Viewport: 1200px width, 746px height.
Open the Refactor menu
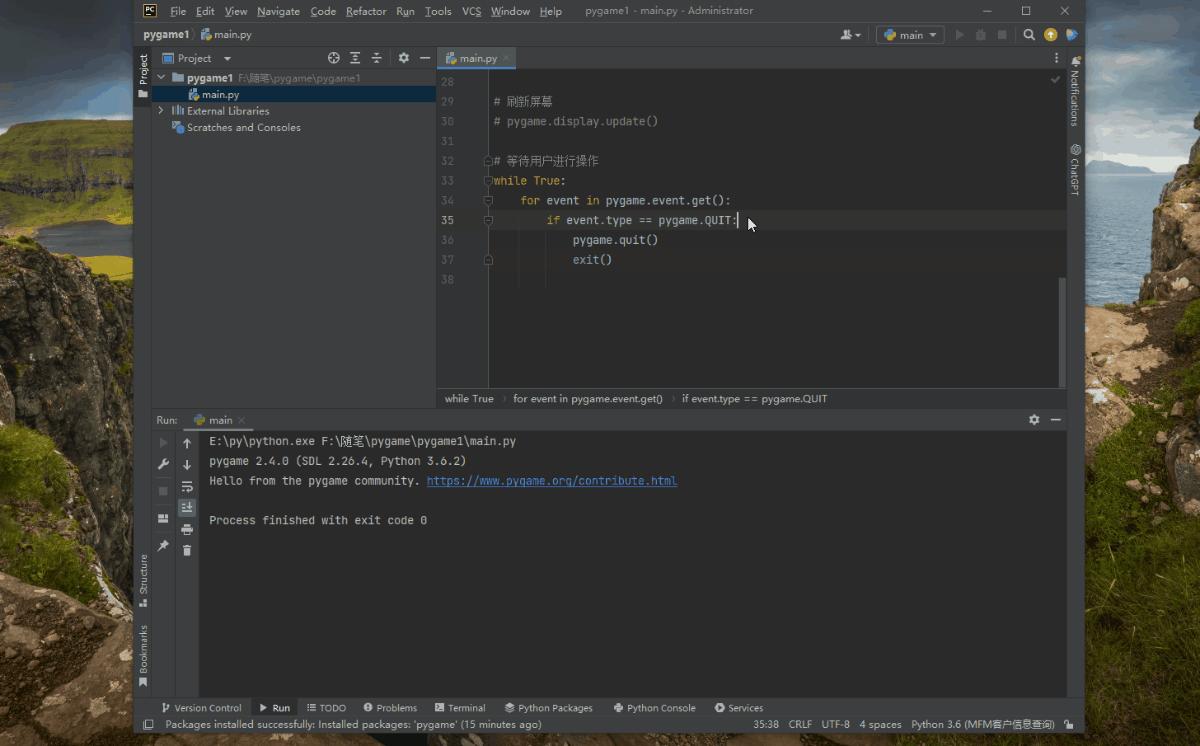(366, 11)
